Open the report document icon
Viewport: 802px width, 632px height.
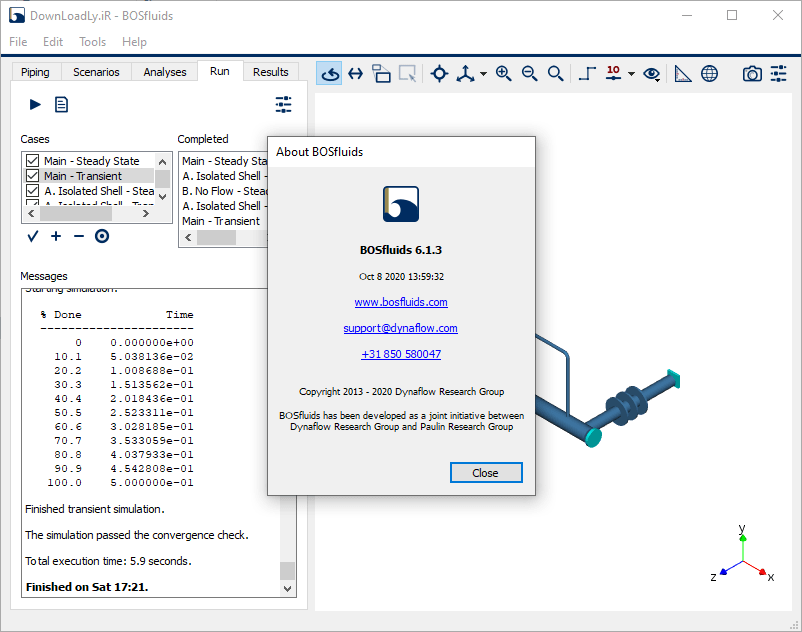(61, 104)
